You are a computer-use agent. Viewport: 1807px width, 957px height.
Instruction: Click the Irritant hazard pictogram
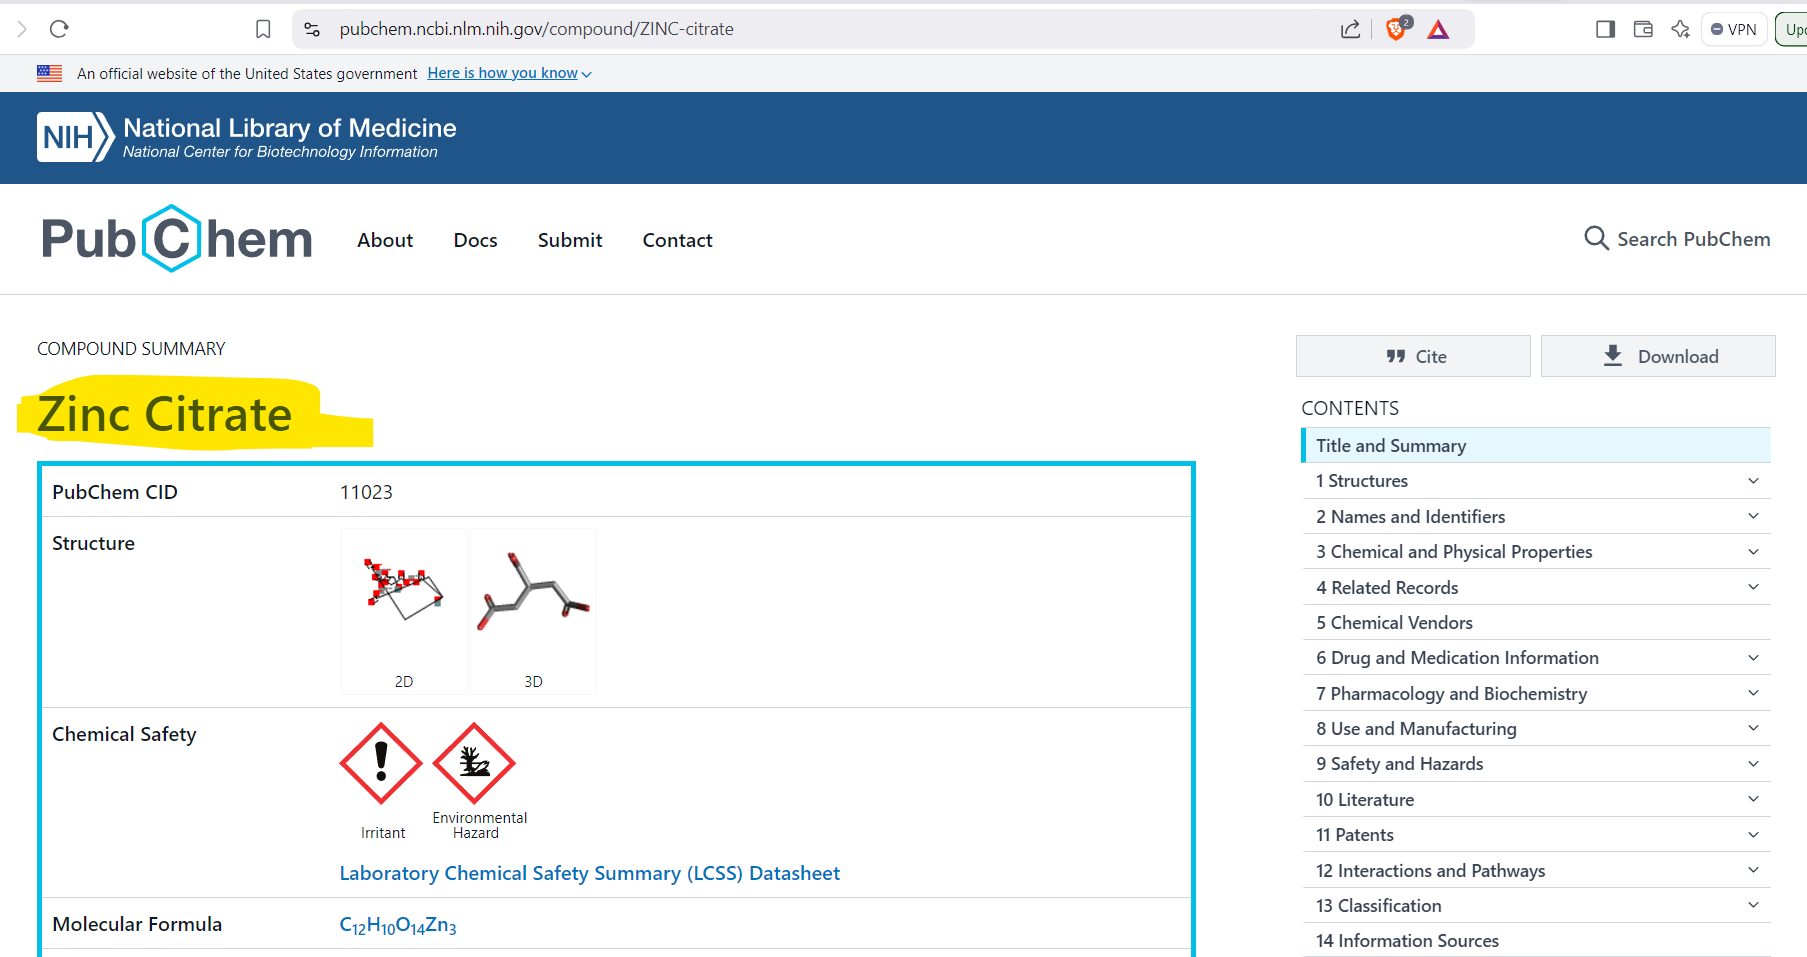[381, 763]
